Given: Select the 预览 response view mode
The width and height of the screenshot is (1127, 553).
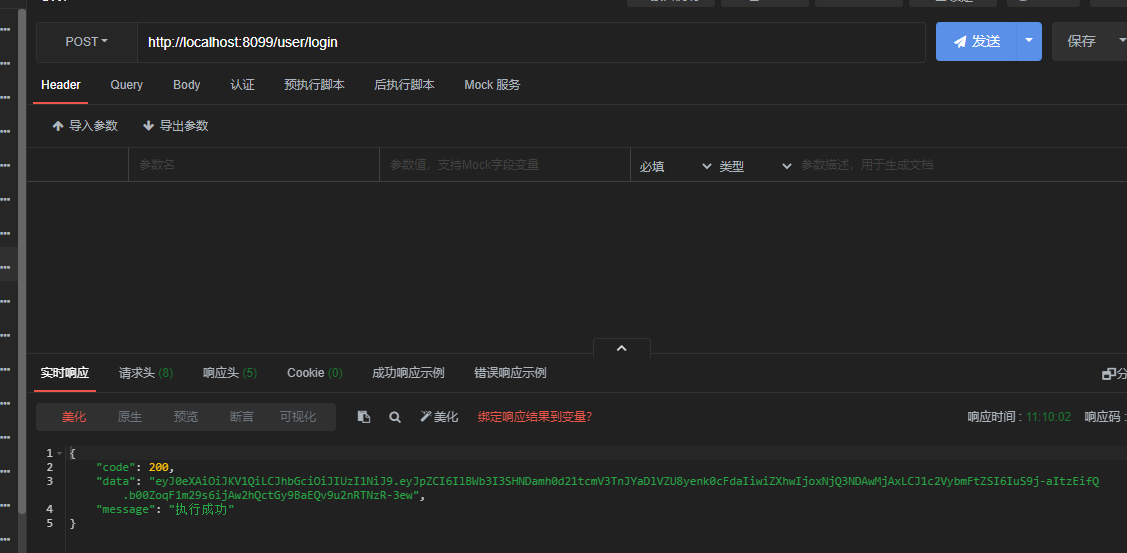Looking at the screenshot, I should pyautogui.click(x=185, y=416).
